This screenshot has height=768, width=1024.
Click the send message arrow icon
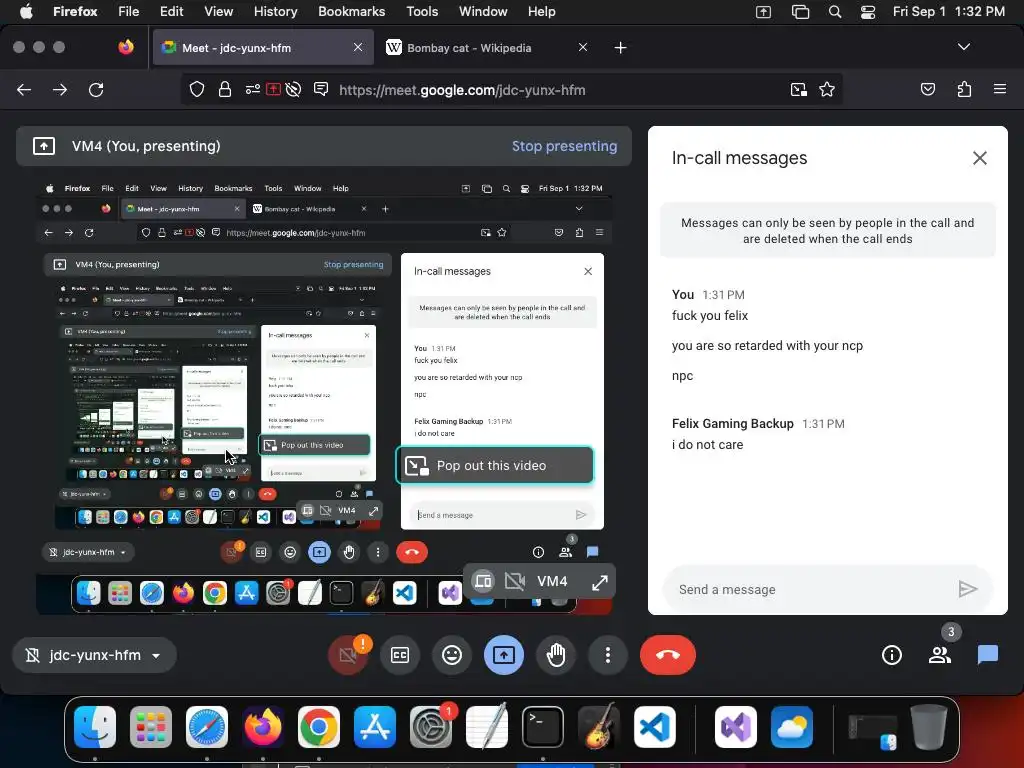coord(967,589)
